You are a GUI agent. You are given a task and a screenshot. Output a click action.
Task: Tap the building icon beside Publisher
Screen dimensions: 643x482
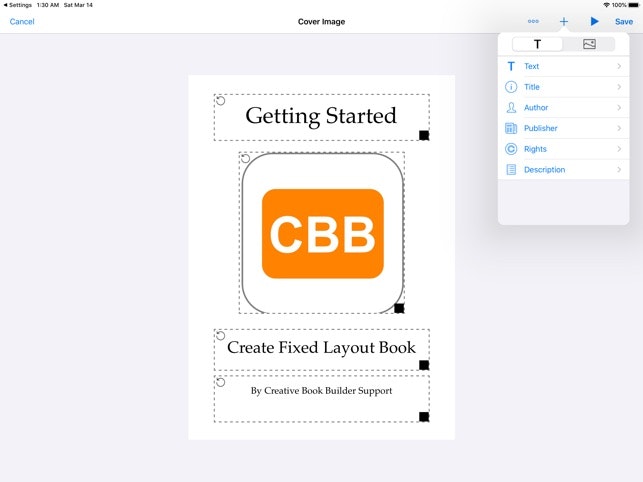(511, 128)
